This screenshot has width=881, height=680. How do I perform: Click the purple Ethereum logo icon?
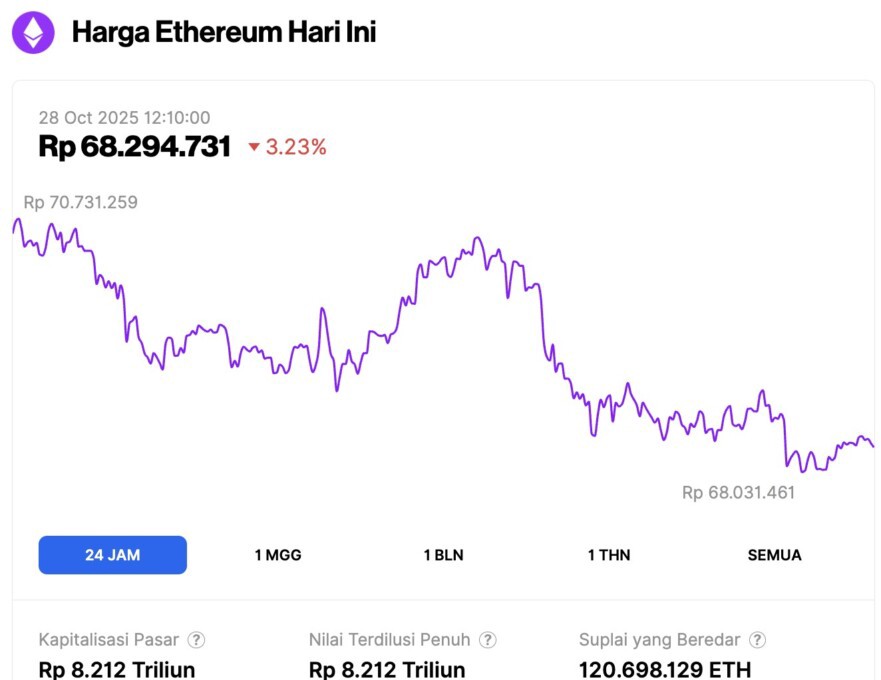tap(33, 33)
